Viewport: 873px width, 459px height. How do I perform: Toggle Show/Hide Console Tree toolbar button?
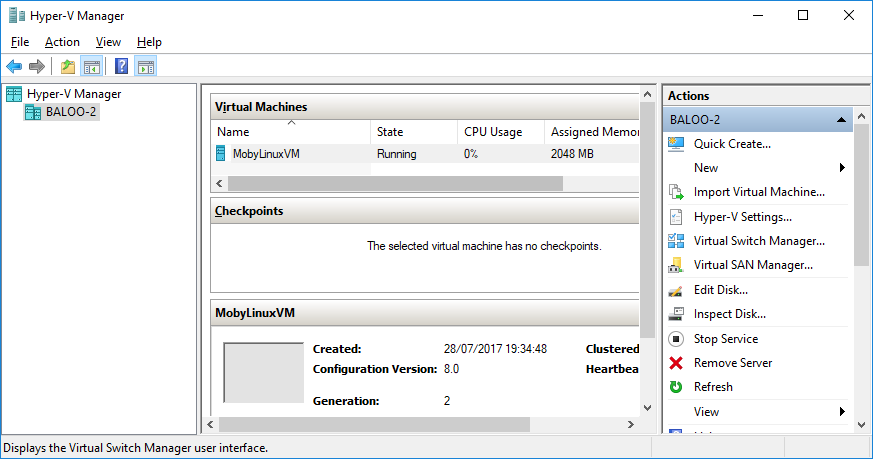[x=91, y=67]
